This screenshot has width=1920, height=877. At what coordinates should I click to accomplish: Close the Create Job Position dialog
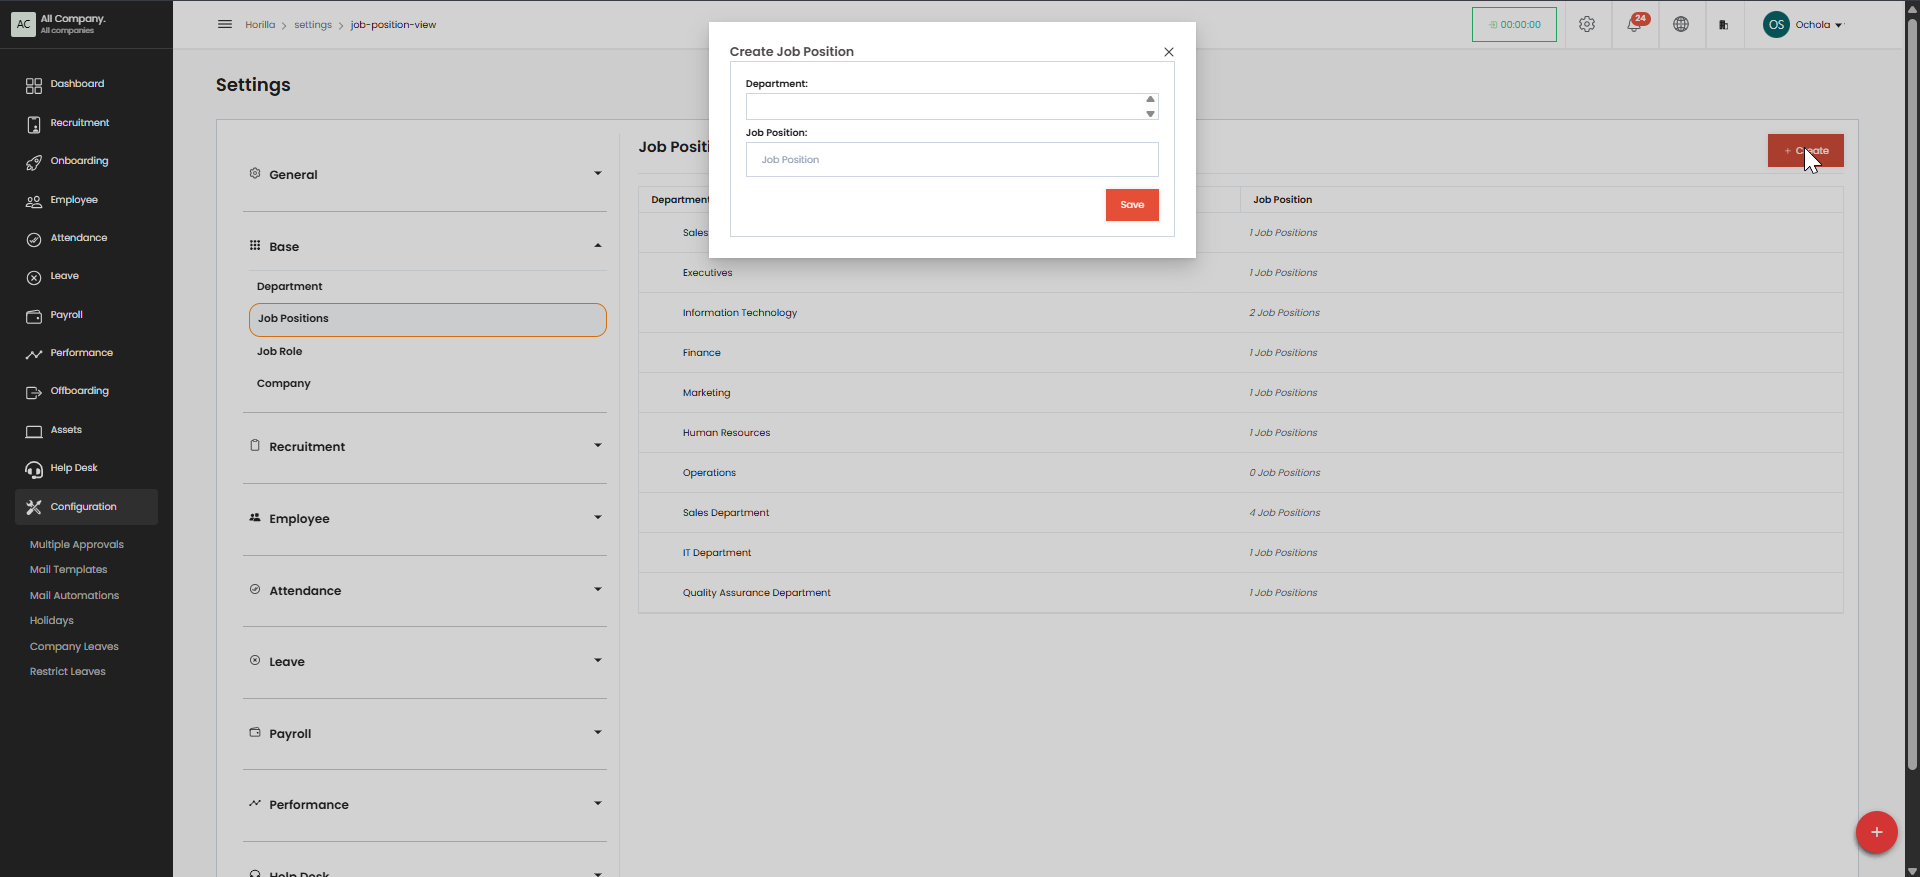[x=1168, y=52]
